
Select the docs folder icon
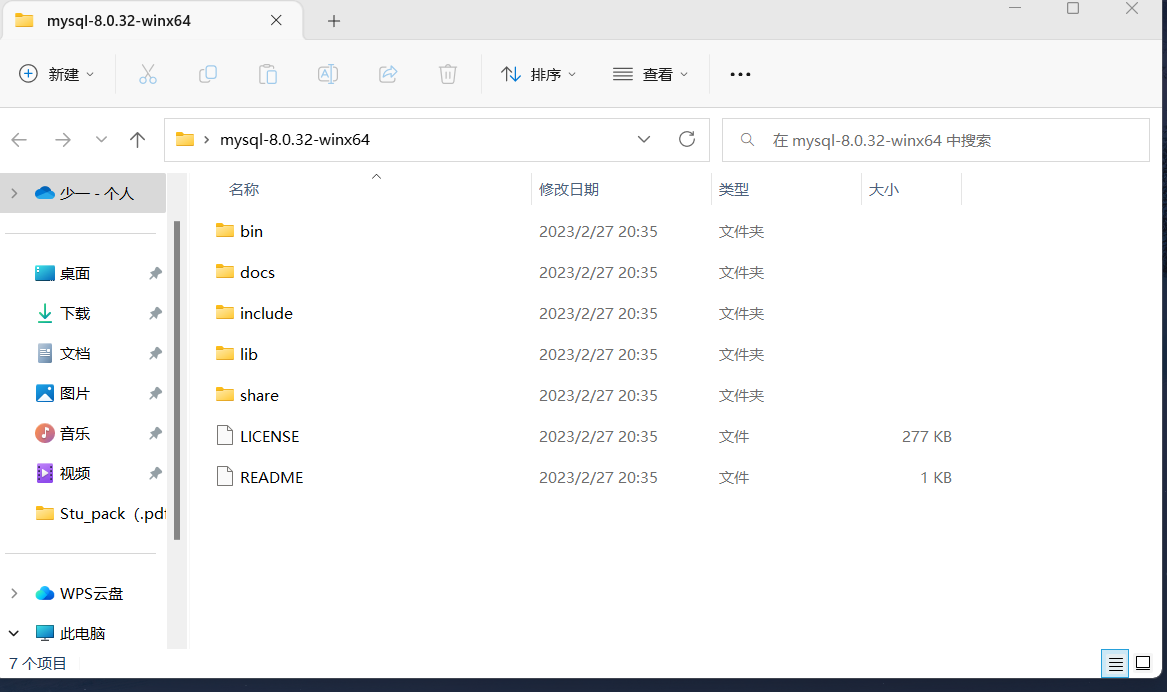(x=225, y=272)
